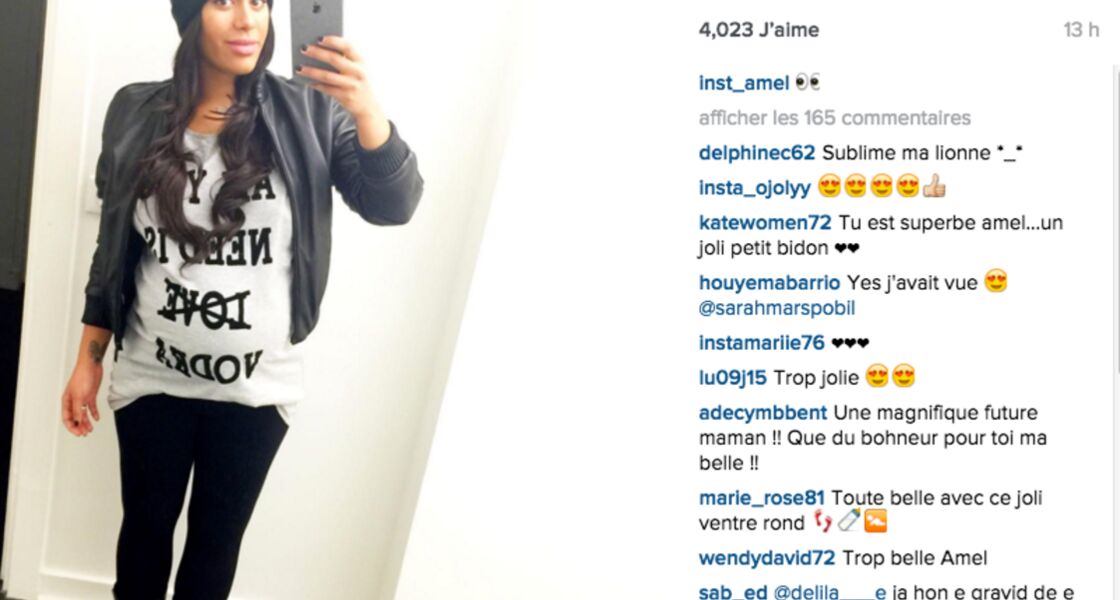Click the 4,023 J'aime likes count
1120x600 pixels.
point(759,30)
